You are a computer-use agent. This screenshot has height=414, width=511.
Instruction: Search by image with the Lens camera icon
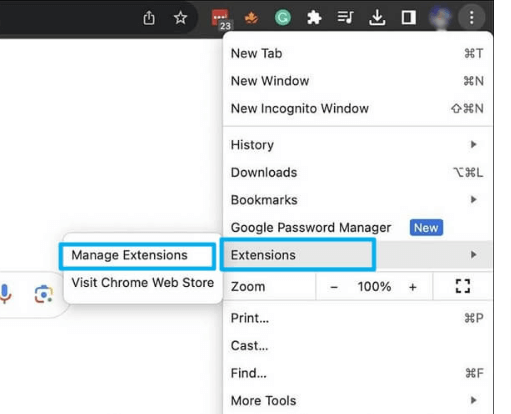click(x=43, y=294)
